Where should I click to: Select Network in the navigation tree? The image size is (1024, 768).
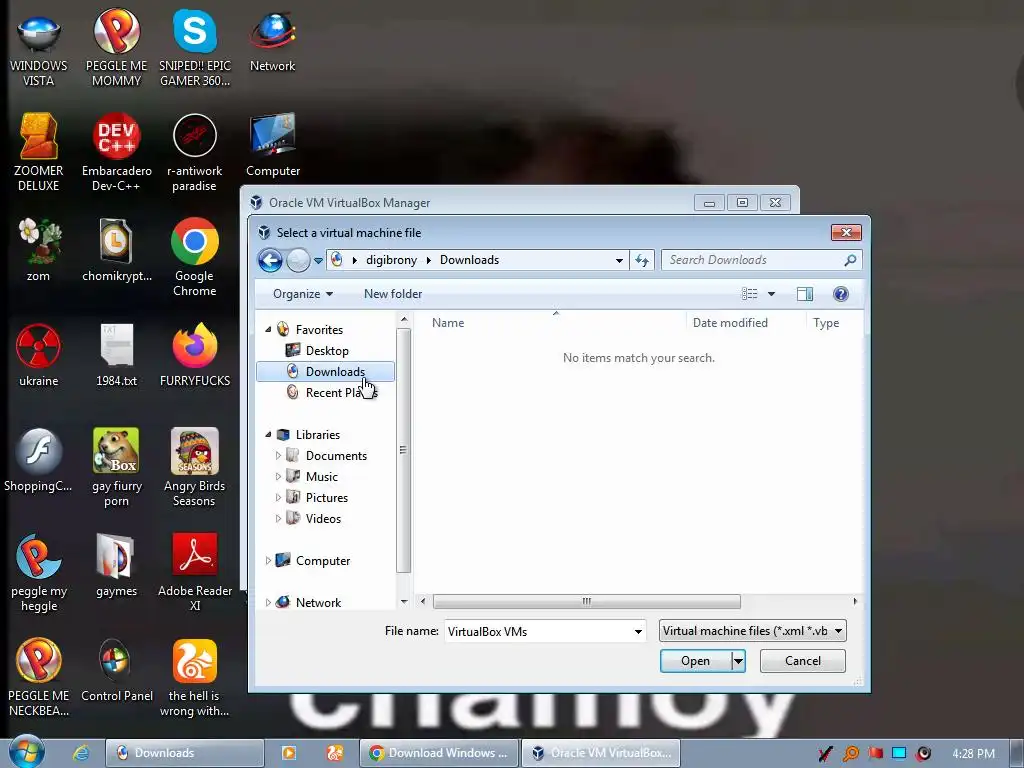(318, 603)
